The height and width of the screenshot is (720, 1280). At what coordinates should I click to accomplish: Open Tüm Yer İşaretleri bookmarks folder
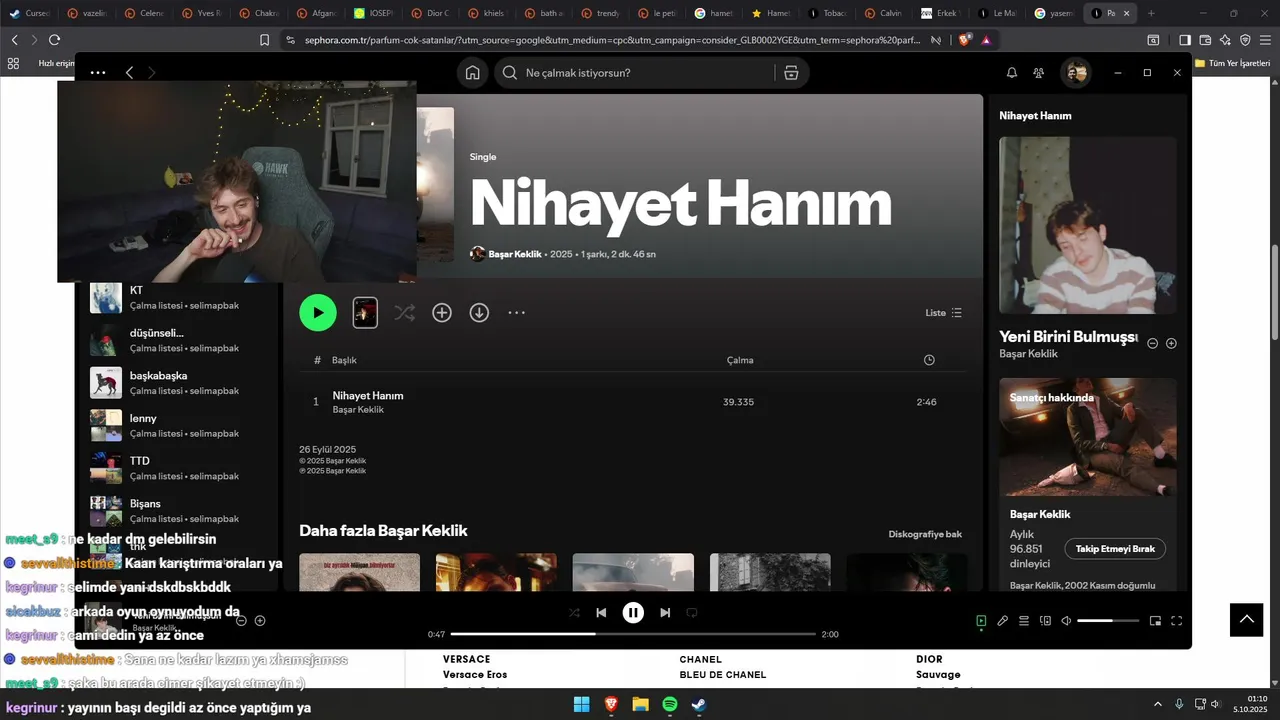pos(1232,63)
